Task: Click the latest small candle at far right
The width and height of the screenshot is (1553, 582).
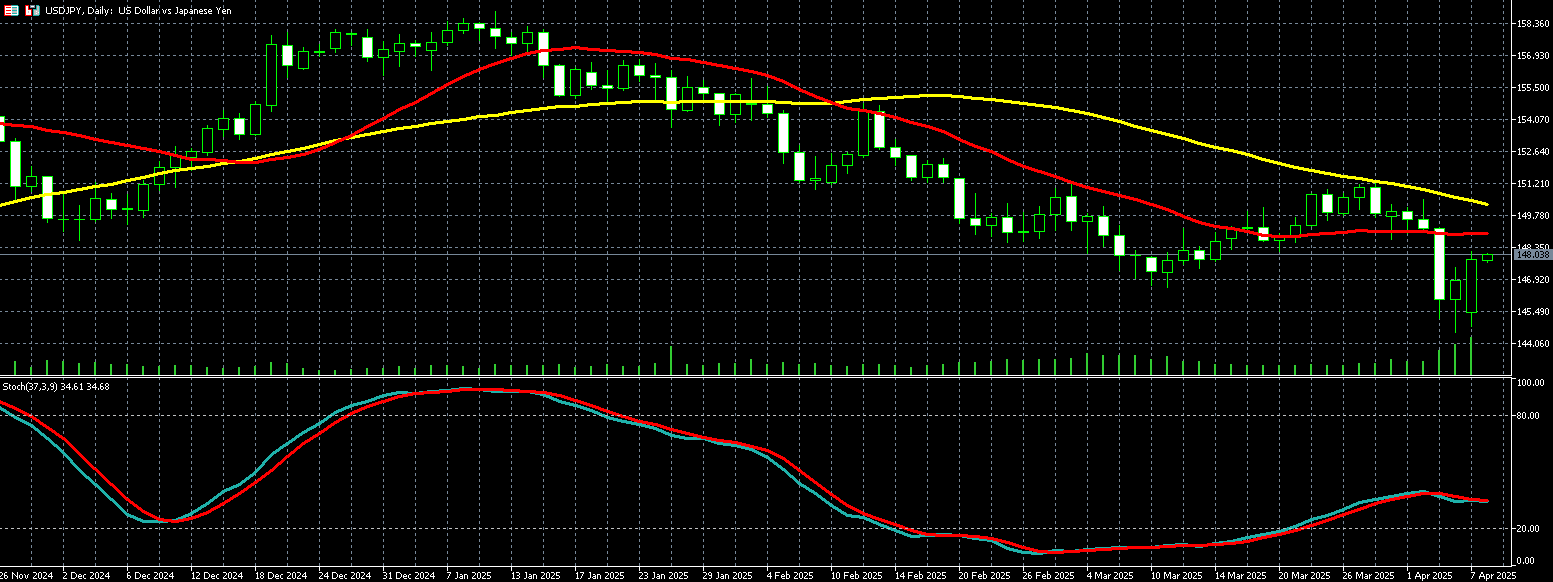Action: [1487, 258]
